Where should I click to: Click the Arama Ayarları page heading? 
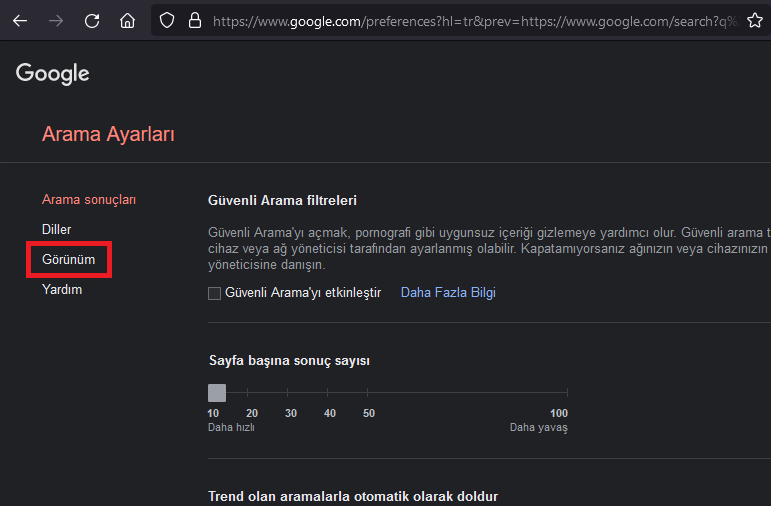108,134
